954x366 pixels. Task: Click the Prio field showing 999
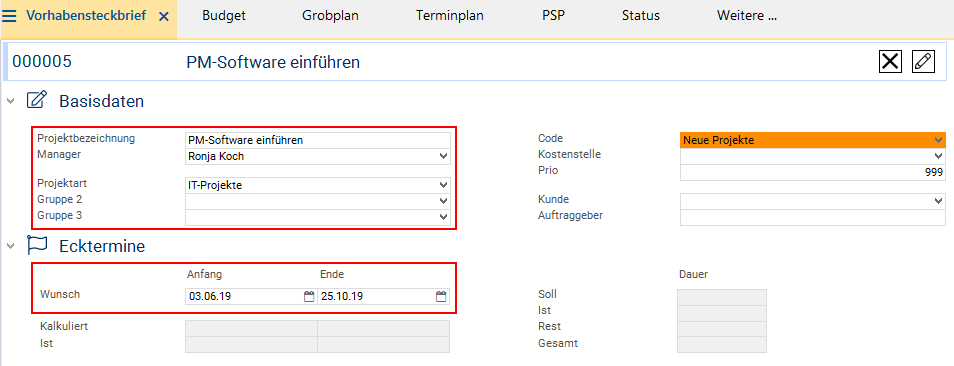(813, 173)
